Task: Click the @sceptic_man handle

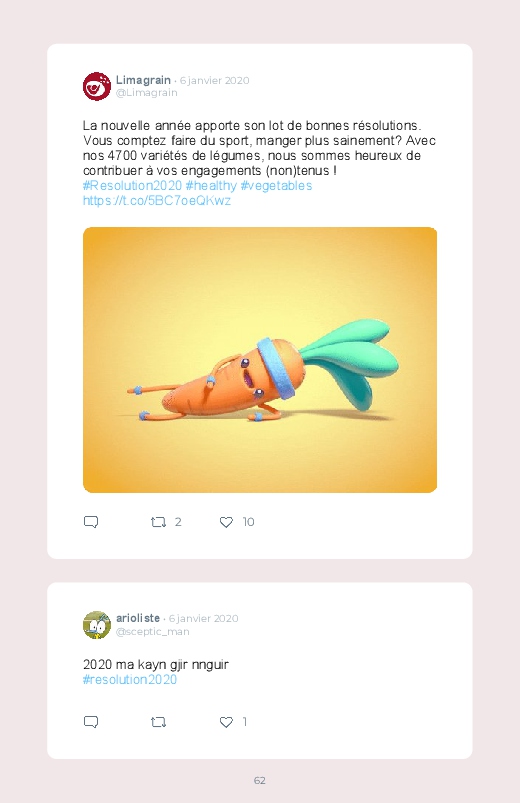Action: point(153,631)
